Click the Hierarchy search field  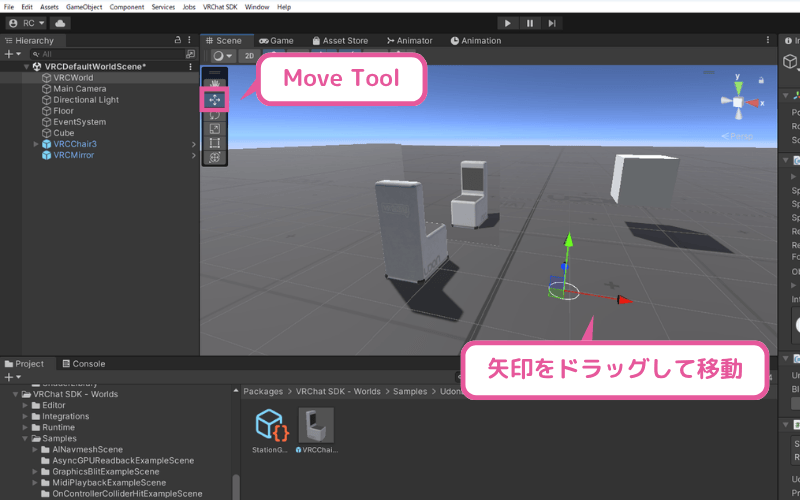(108, 54)
